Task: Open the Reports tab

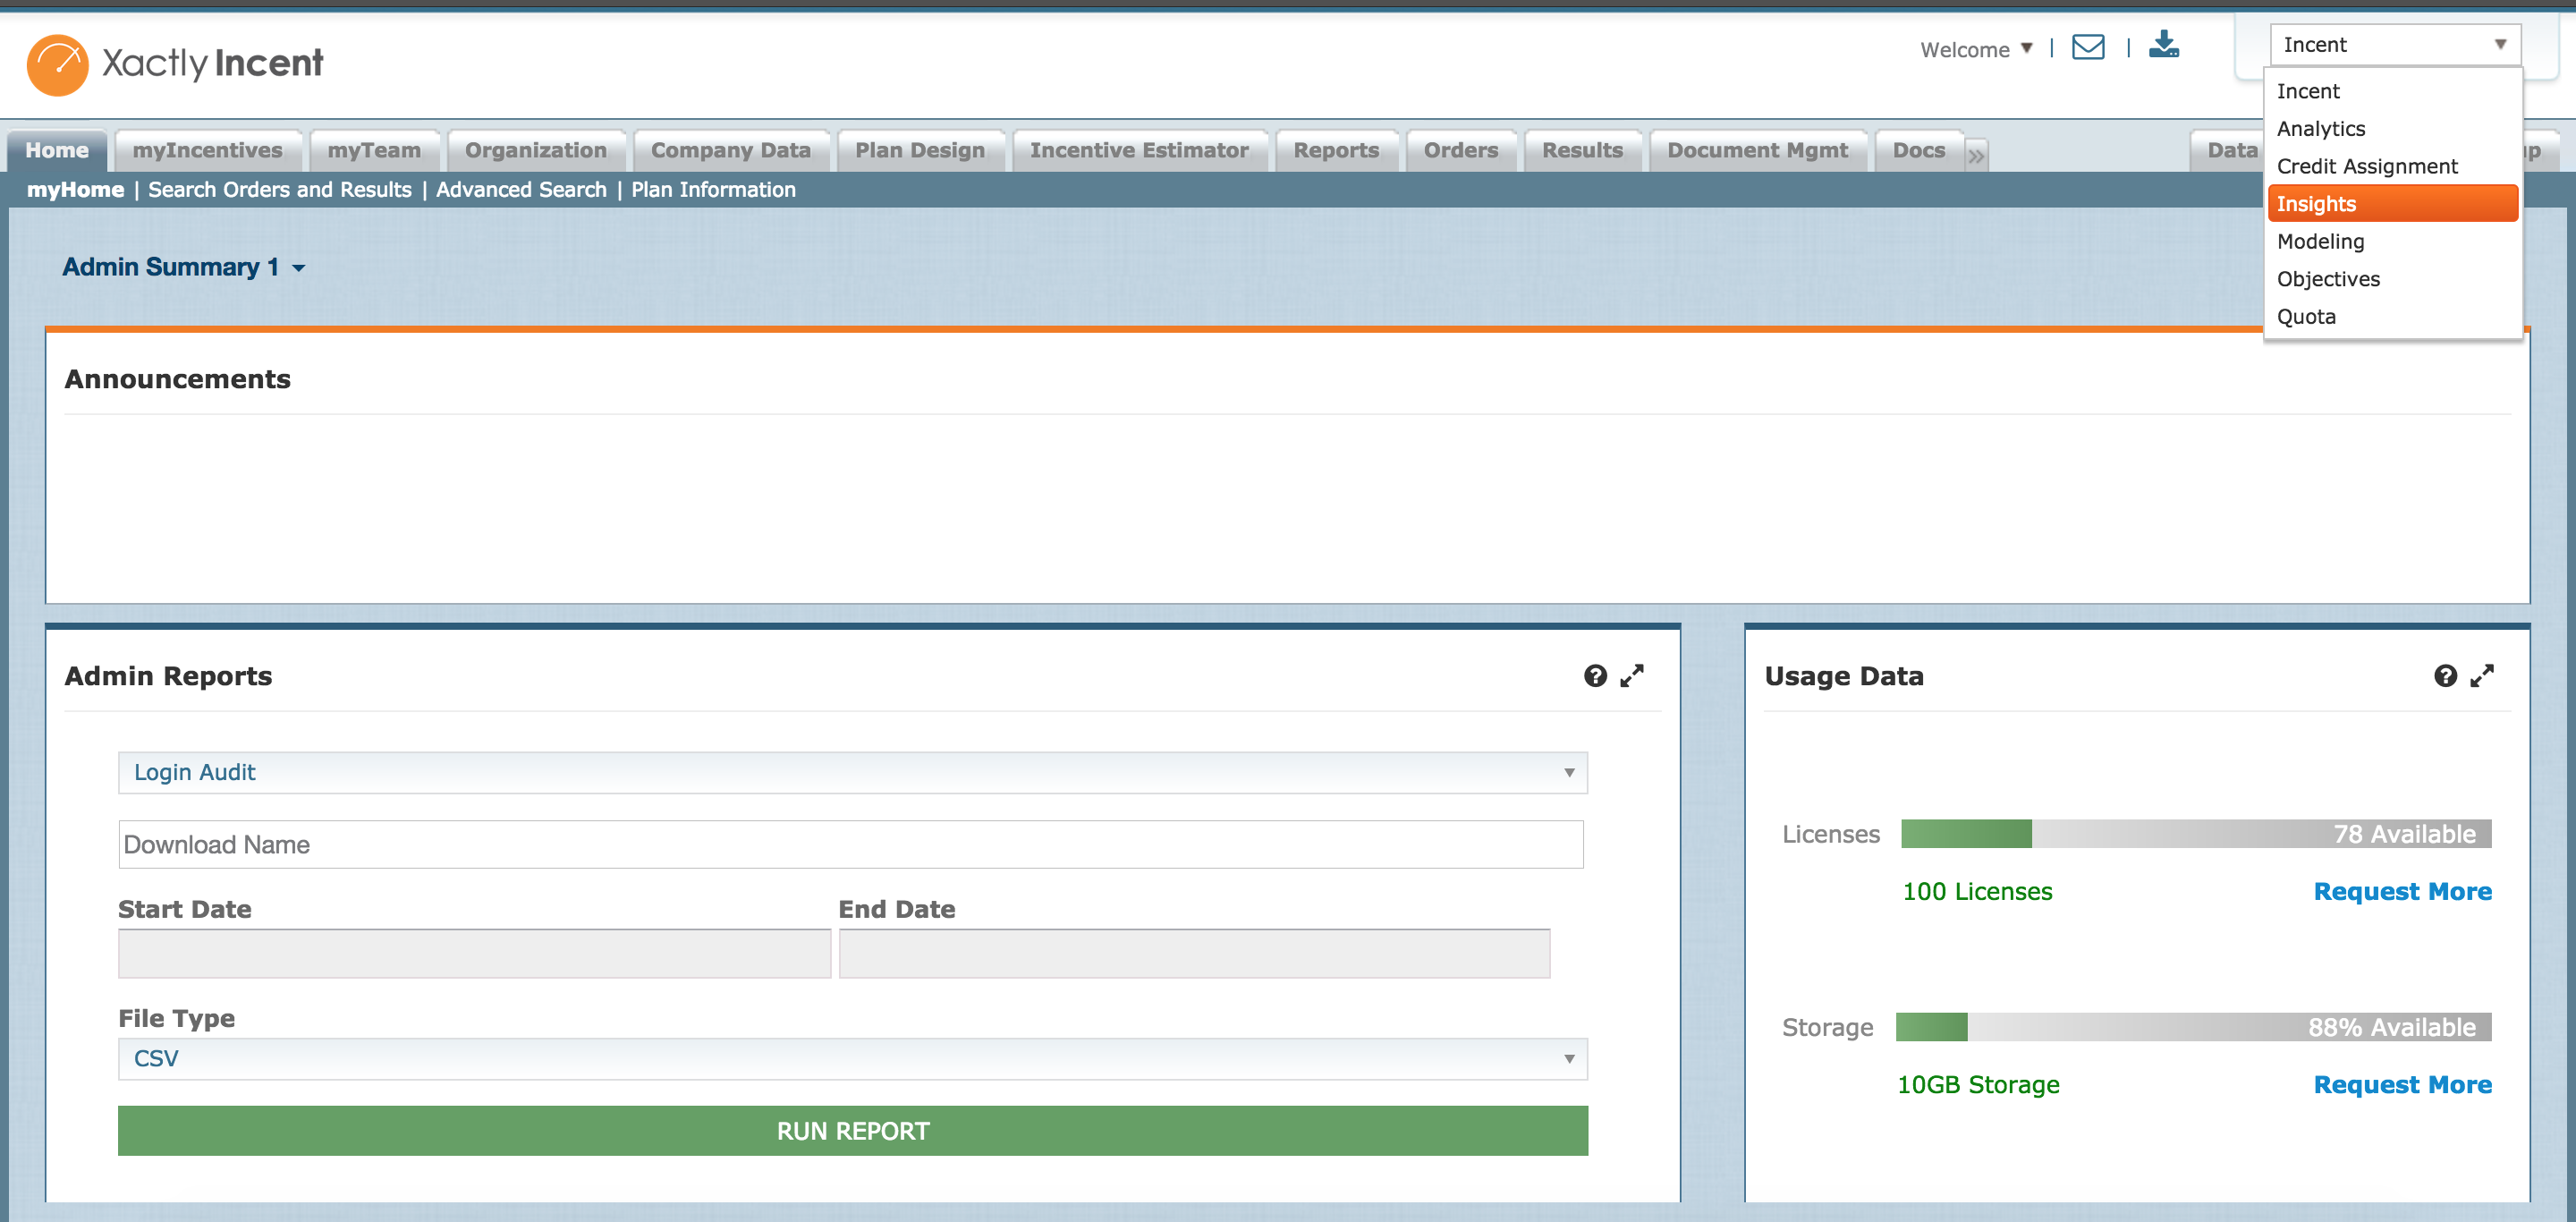Action: (1336, 150)
